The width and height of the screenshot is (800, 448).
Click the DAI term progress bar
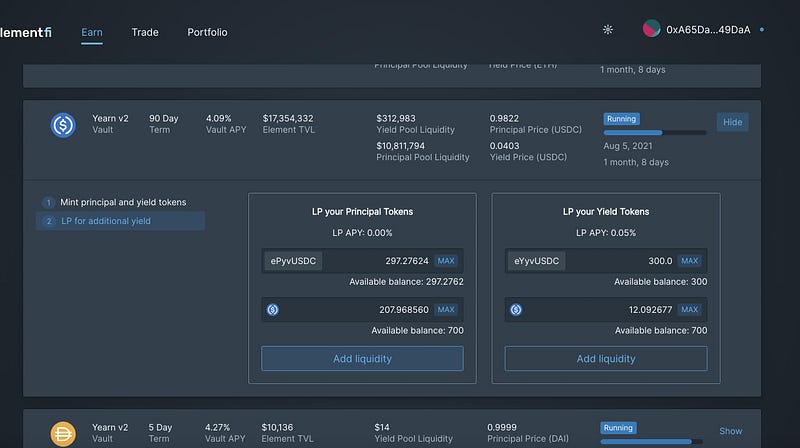[x=652, y=441]
